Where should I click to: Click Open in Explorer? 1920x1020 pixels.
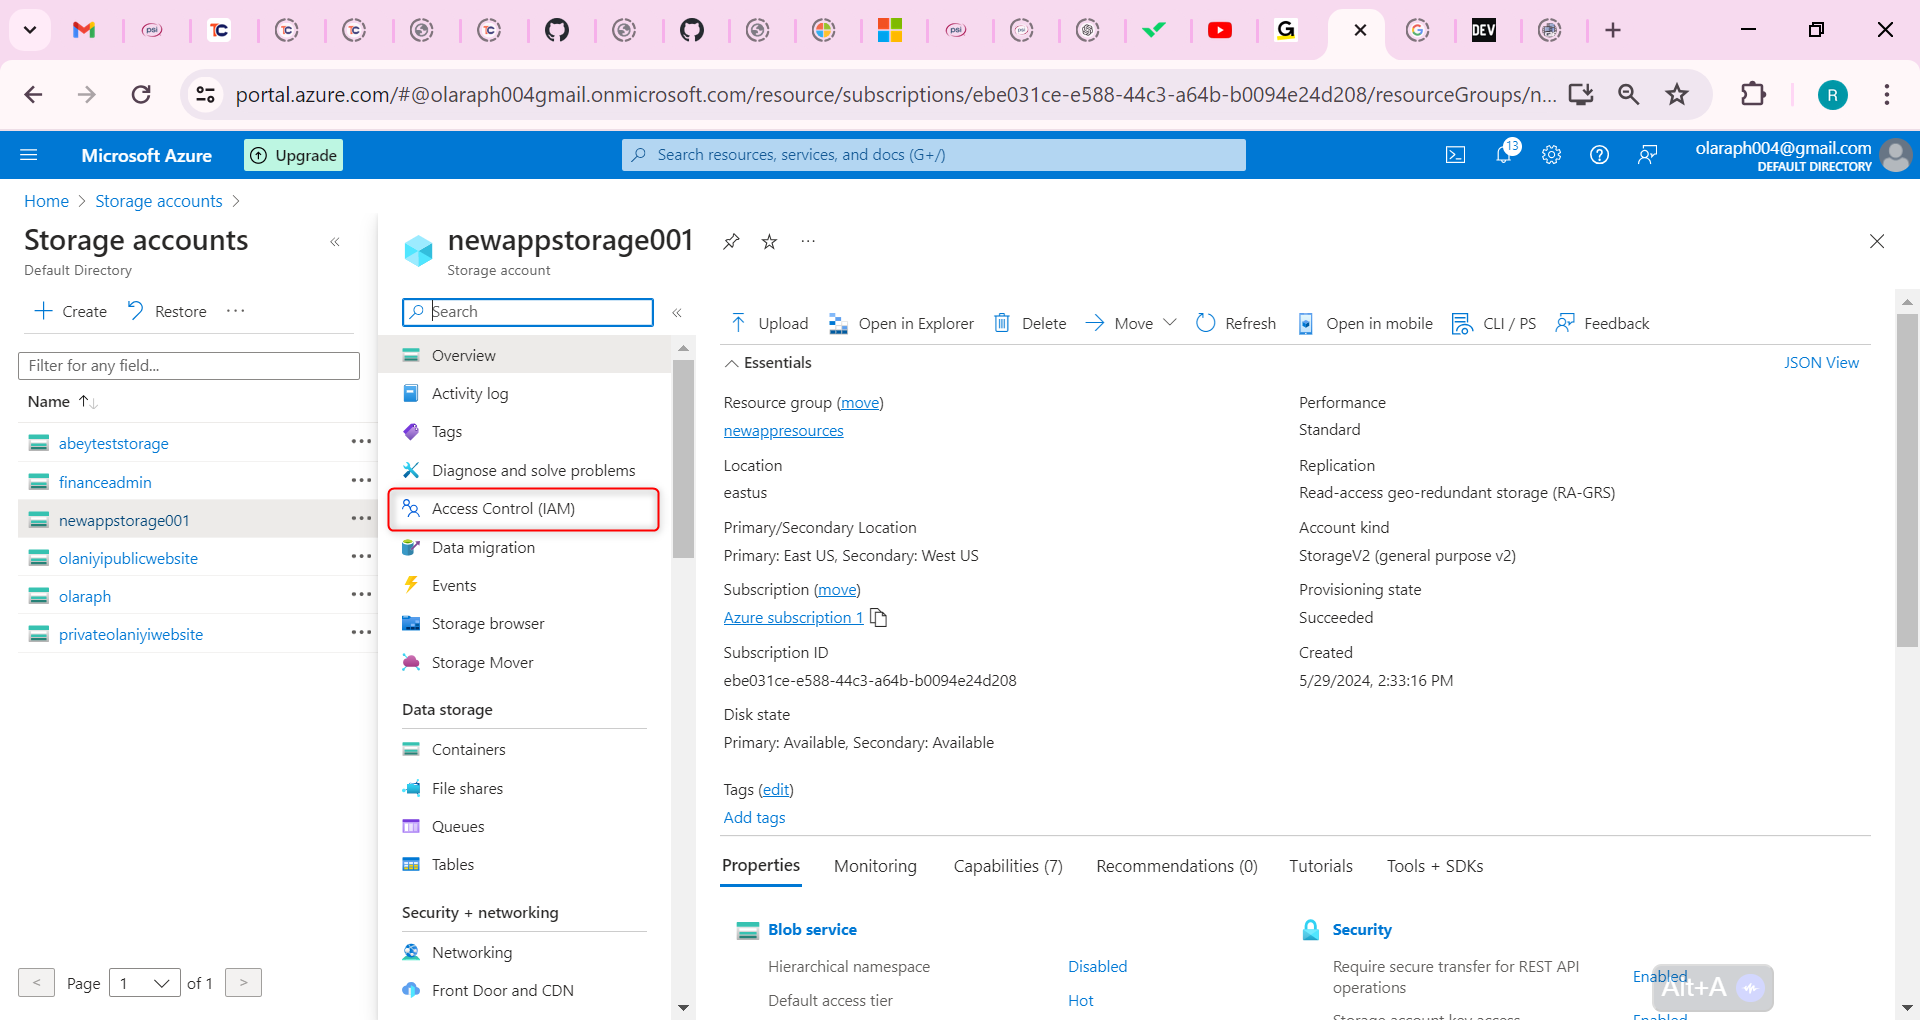tap(900, 323)
